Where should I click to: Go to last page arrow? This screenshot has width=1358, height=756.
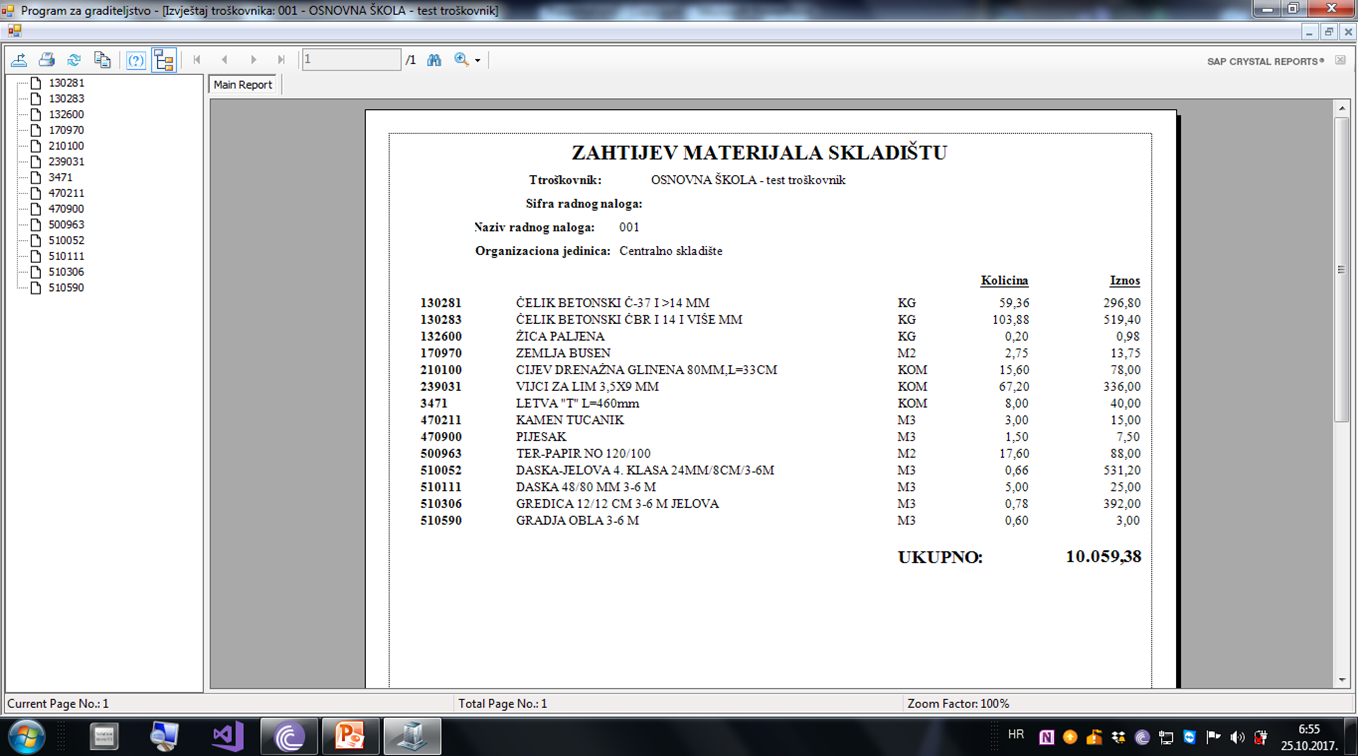click(x=281, y=60)
